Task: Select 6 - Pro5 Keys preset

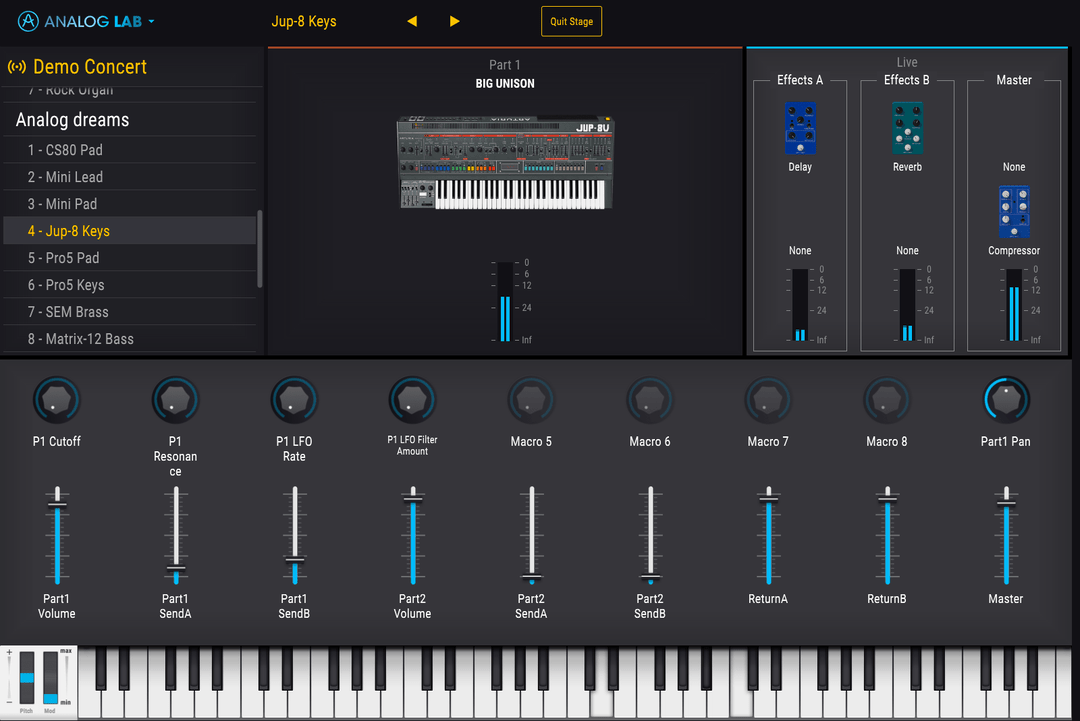Action: tap(129, 284)
